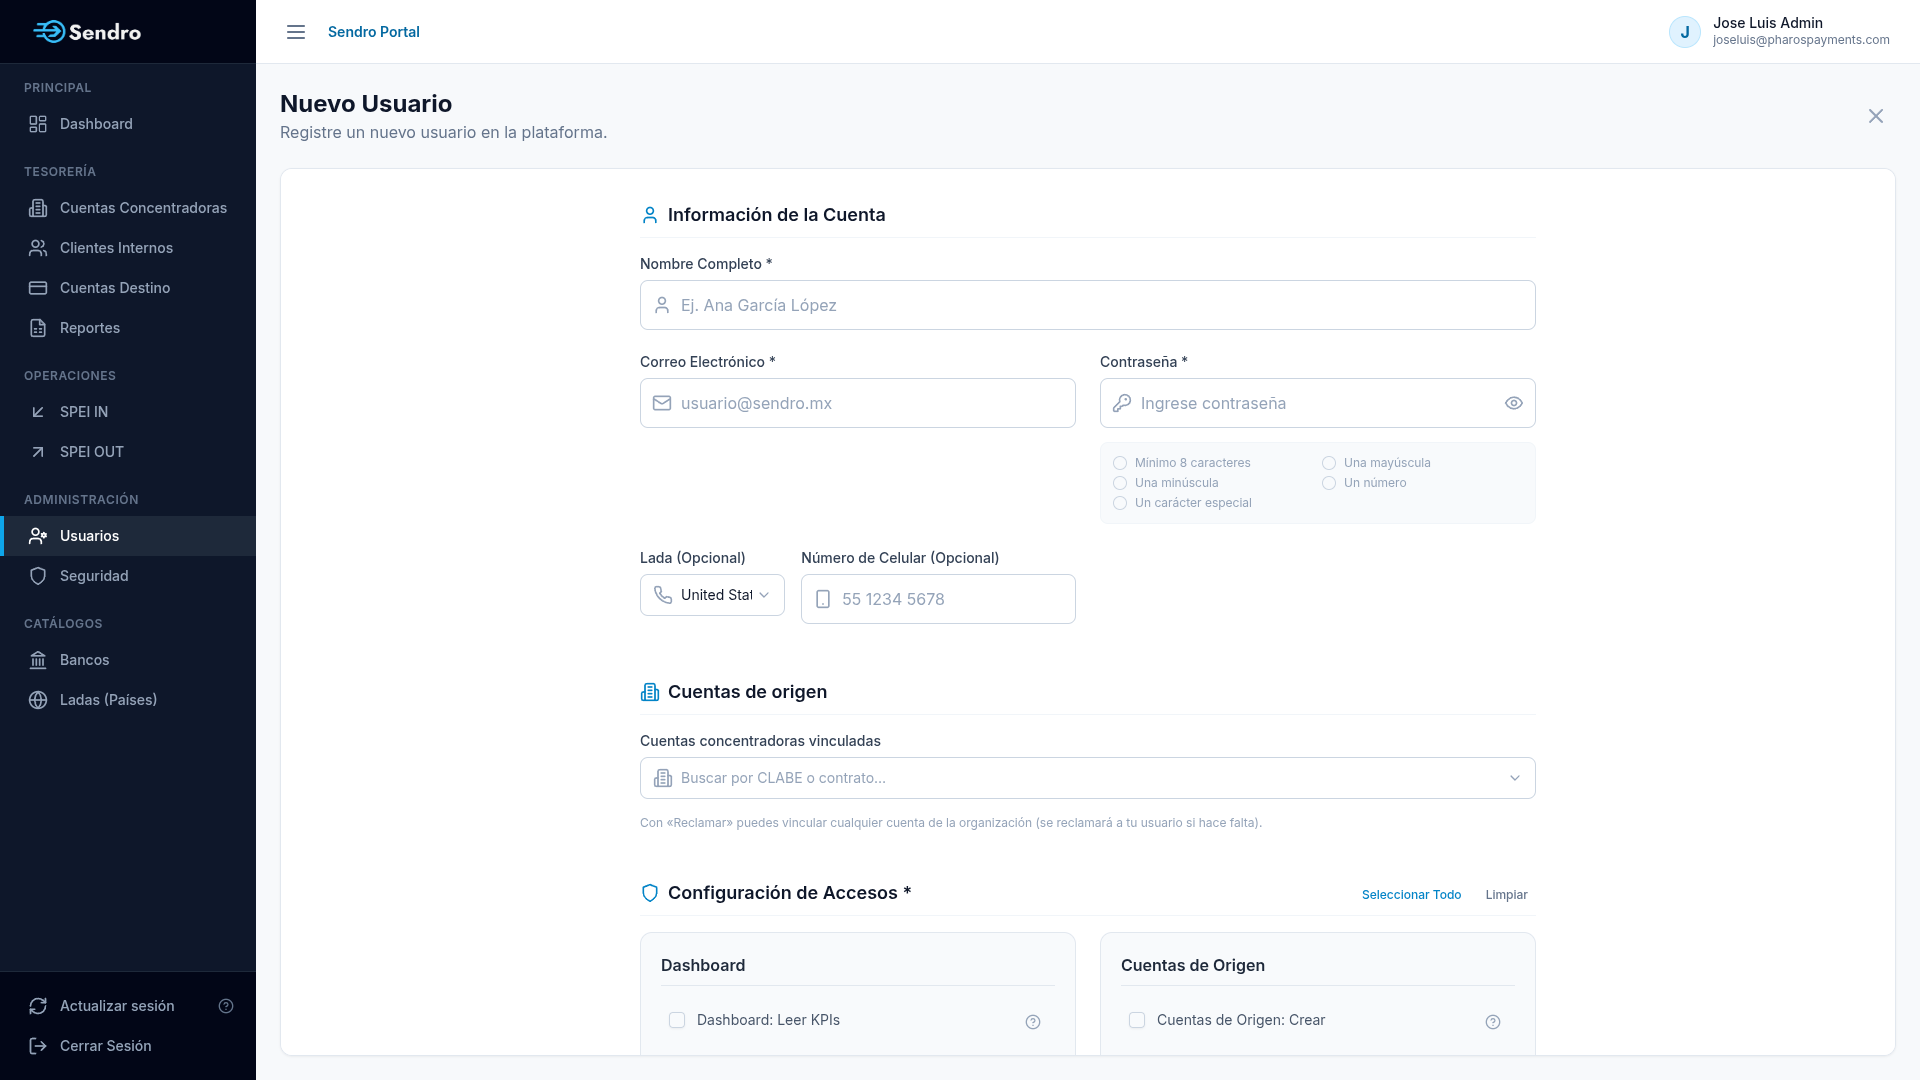1920x1080 pixels.
Task: Click help icon for Dashboard: Leer KPIs
Action: tap(1033, 1022)
